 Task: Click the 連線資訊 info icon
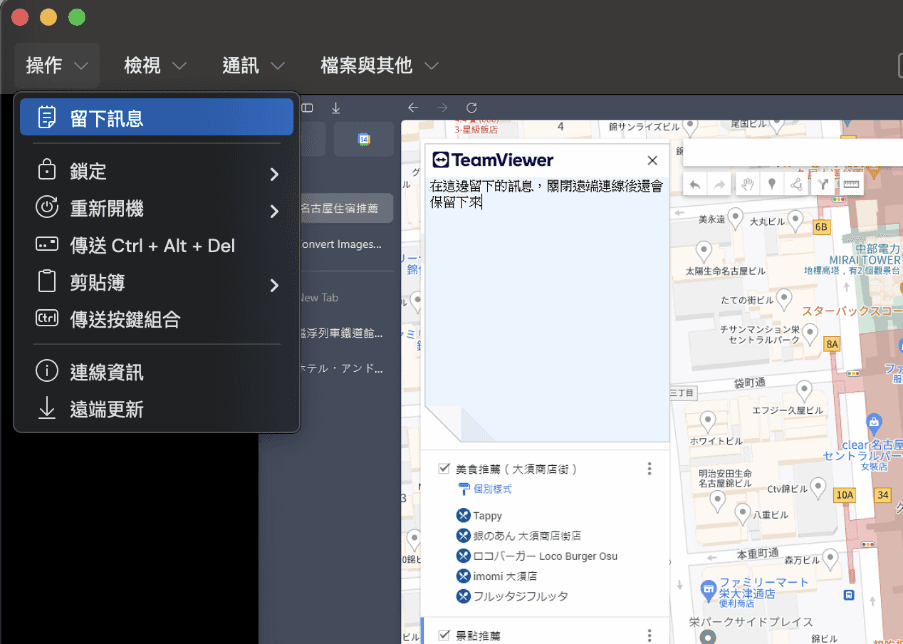click(47, 371)
